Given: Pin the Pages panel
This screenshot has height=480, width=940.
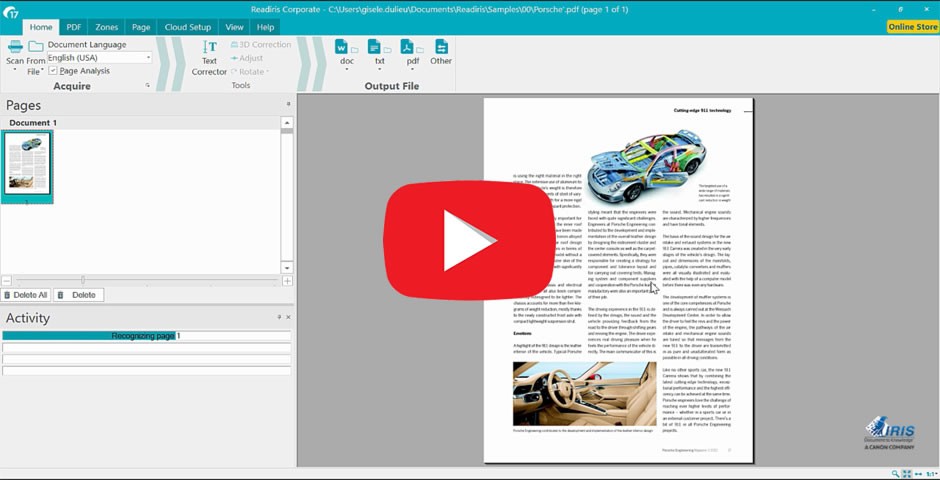Looking at the screenshot, I should point(288,104).
